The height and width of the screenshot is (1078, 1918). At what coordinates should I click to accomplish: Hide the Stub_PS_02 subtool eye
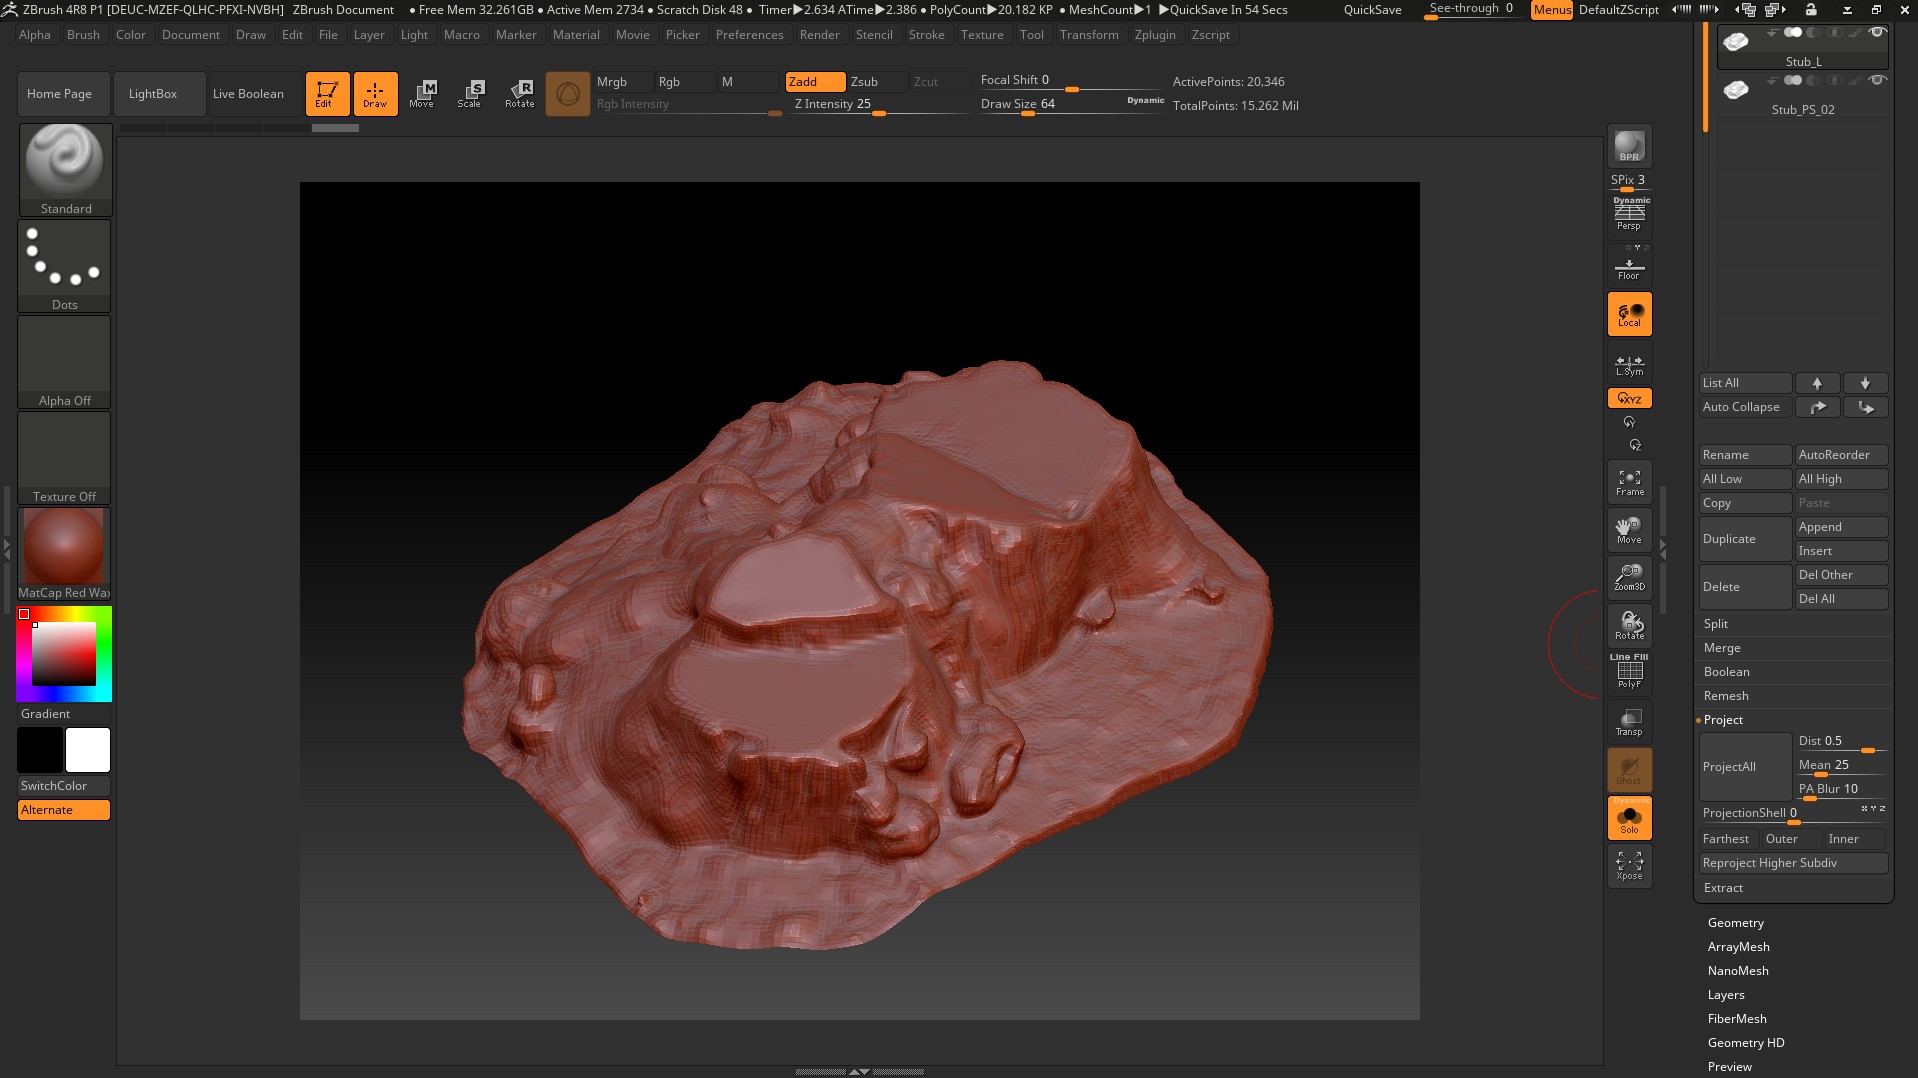1878,80
